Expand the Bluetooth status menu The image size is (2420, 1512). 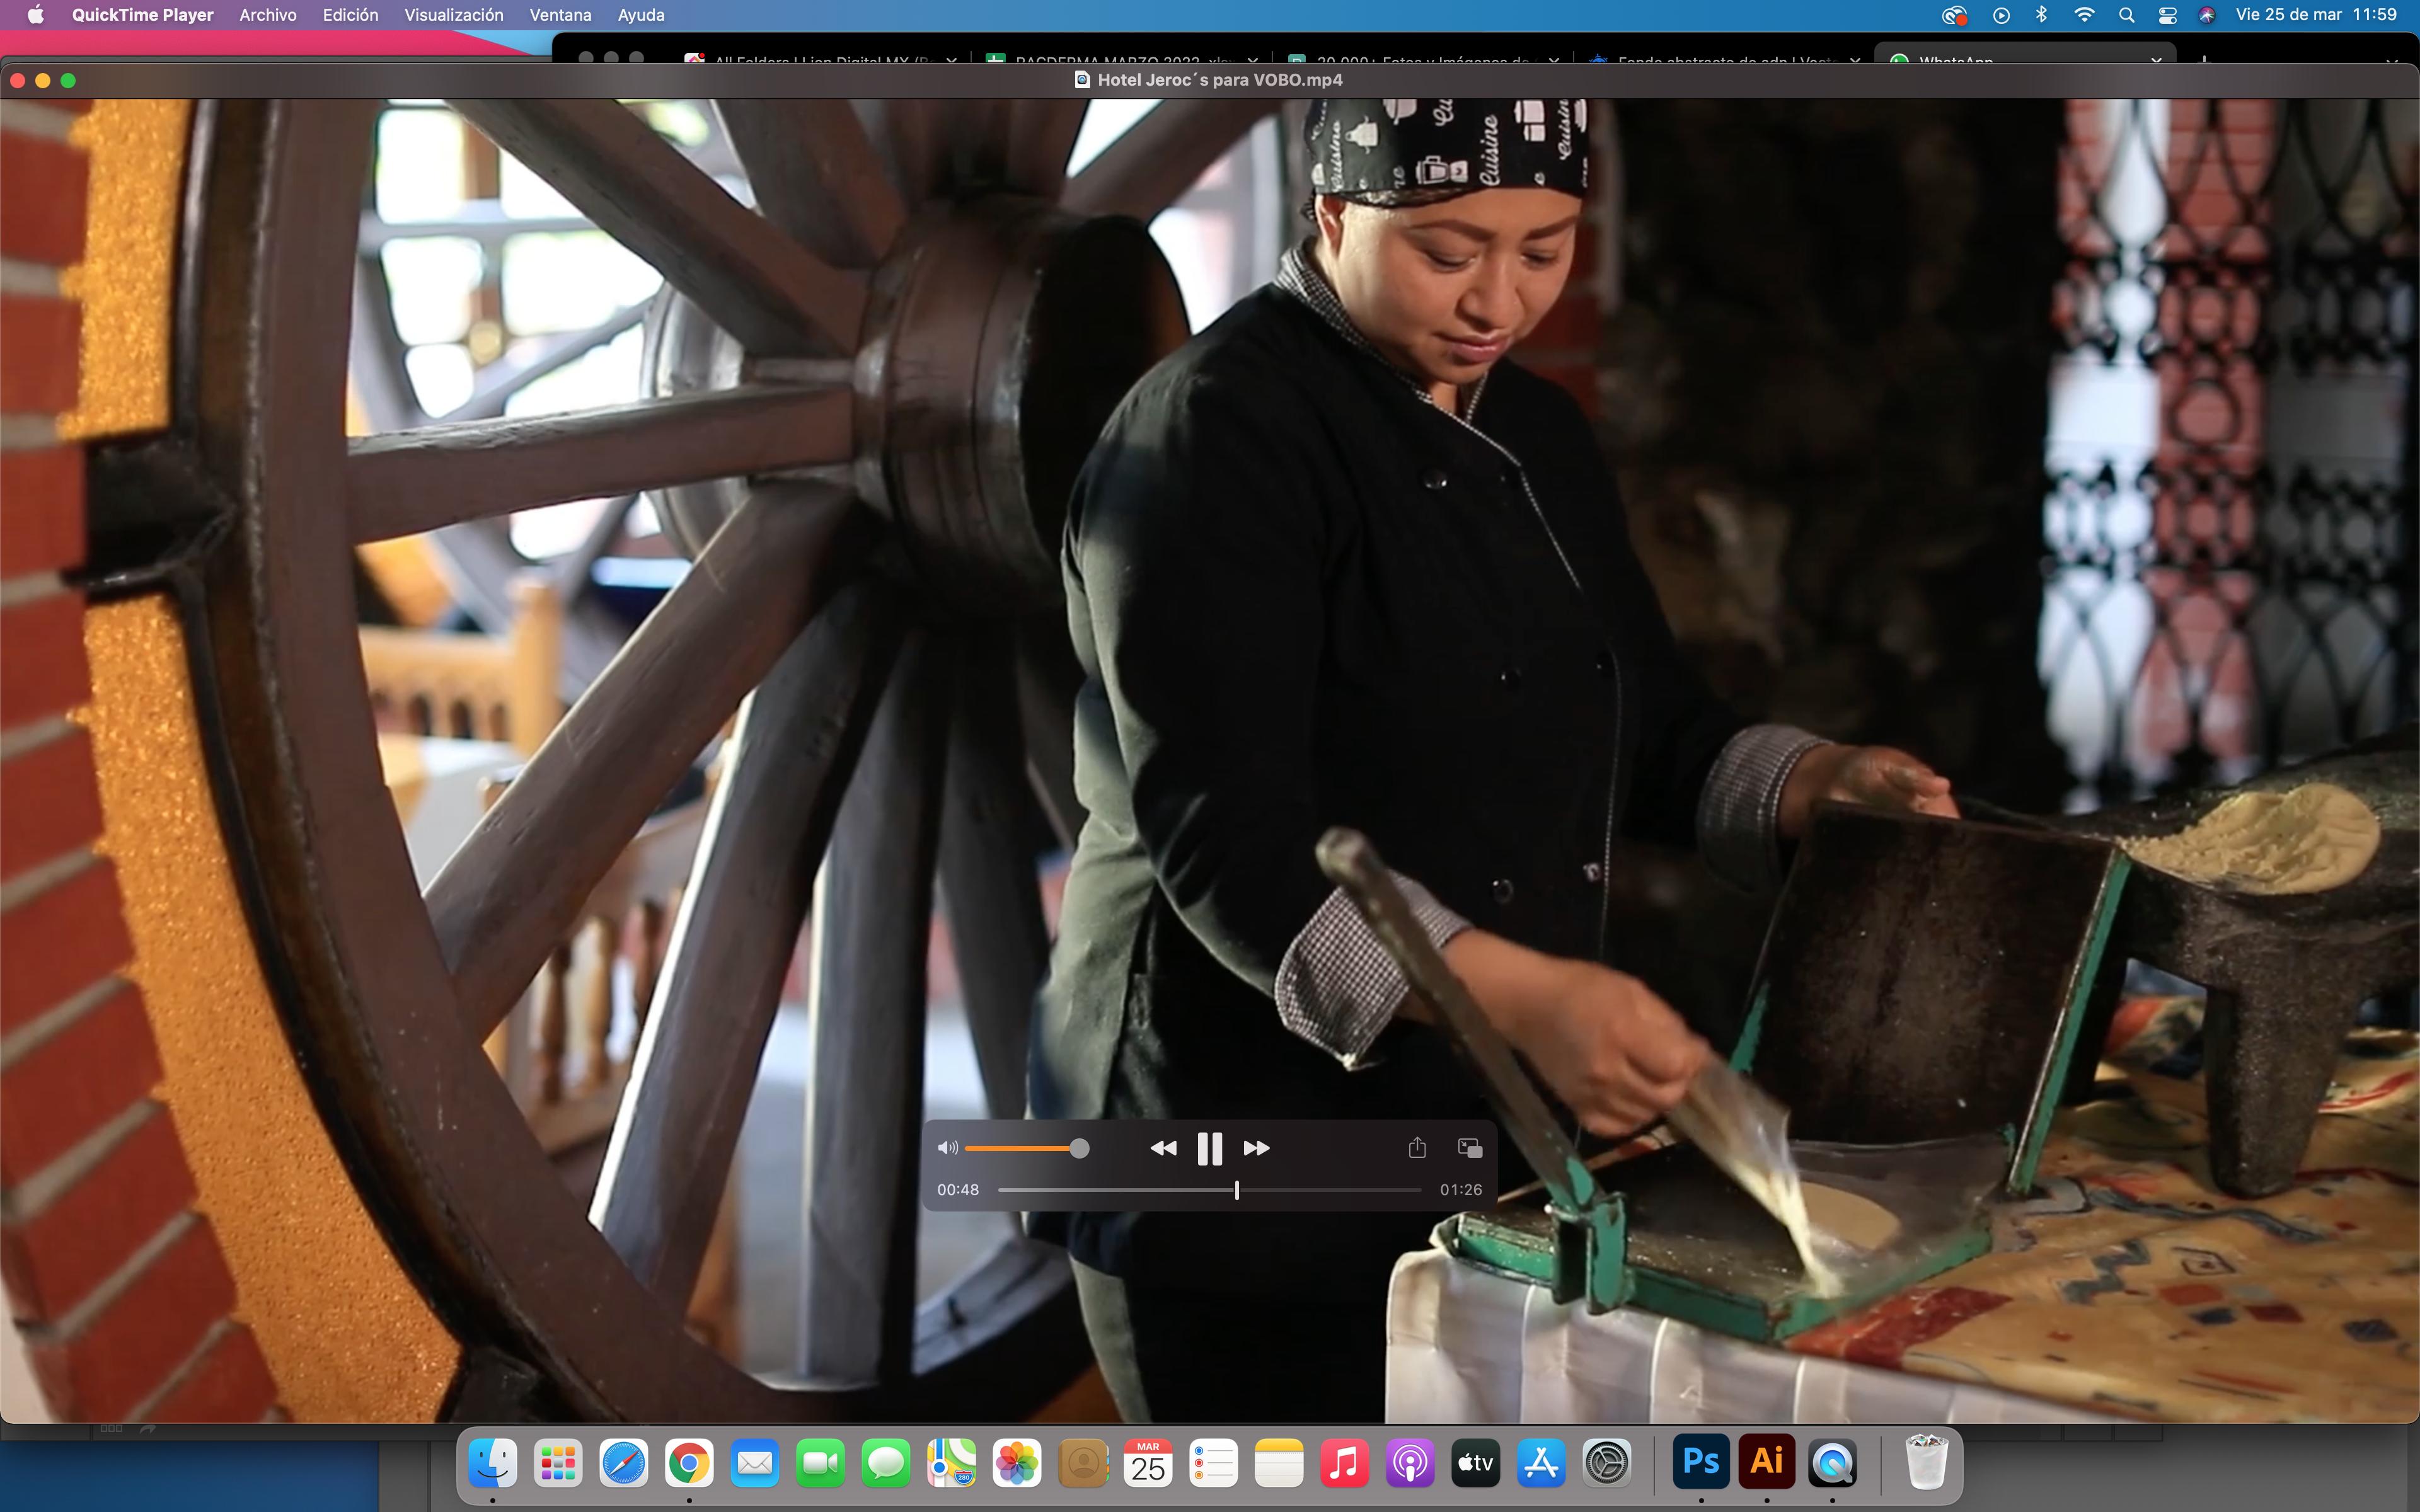[x=2042, y=15]
